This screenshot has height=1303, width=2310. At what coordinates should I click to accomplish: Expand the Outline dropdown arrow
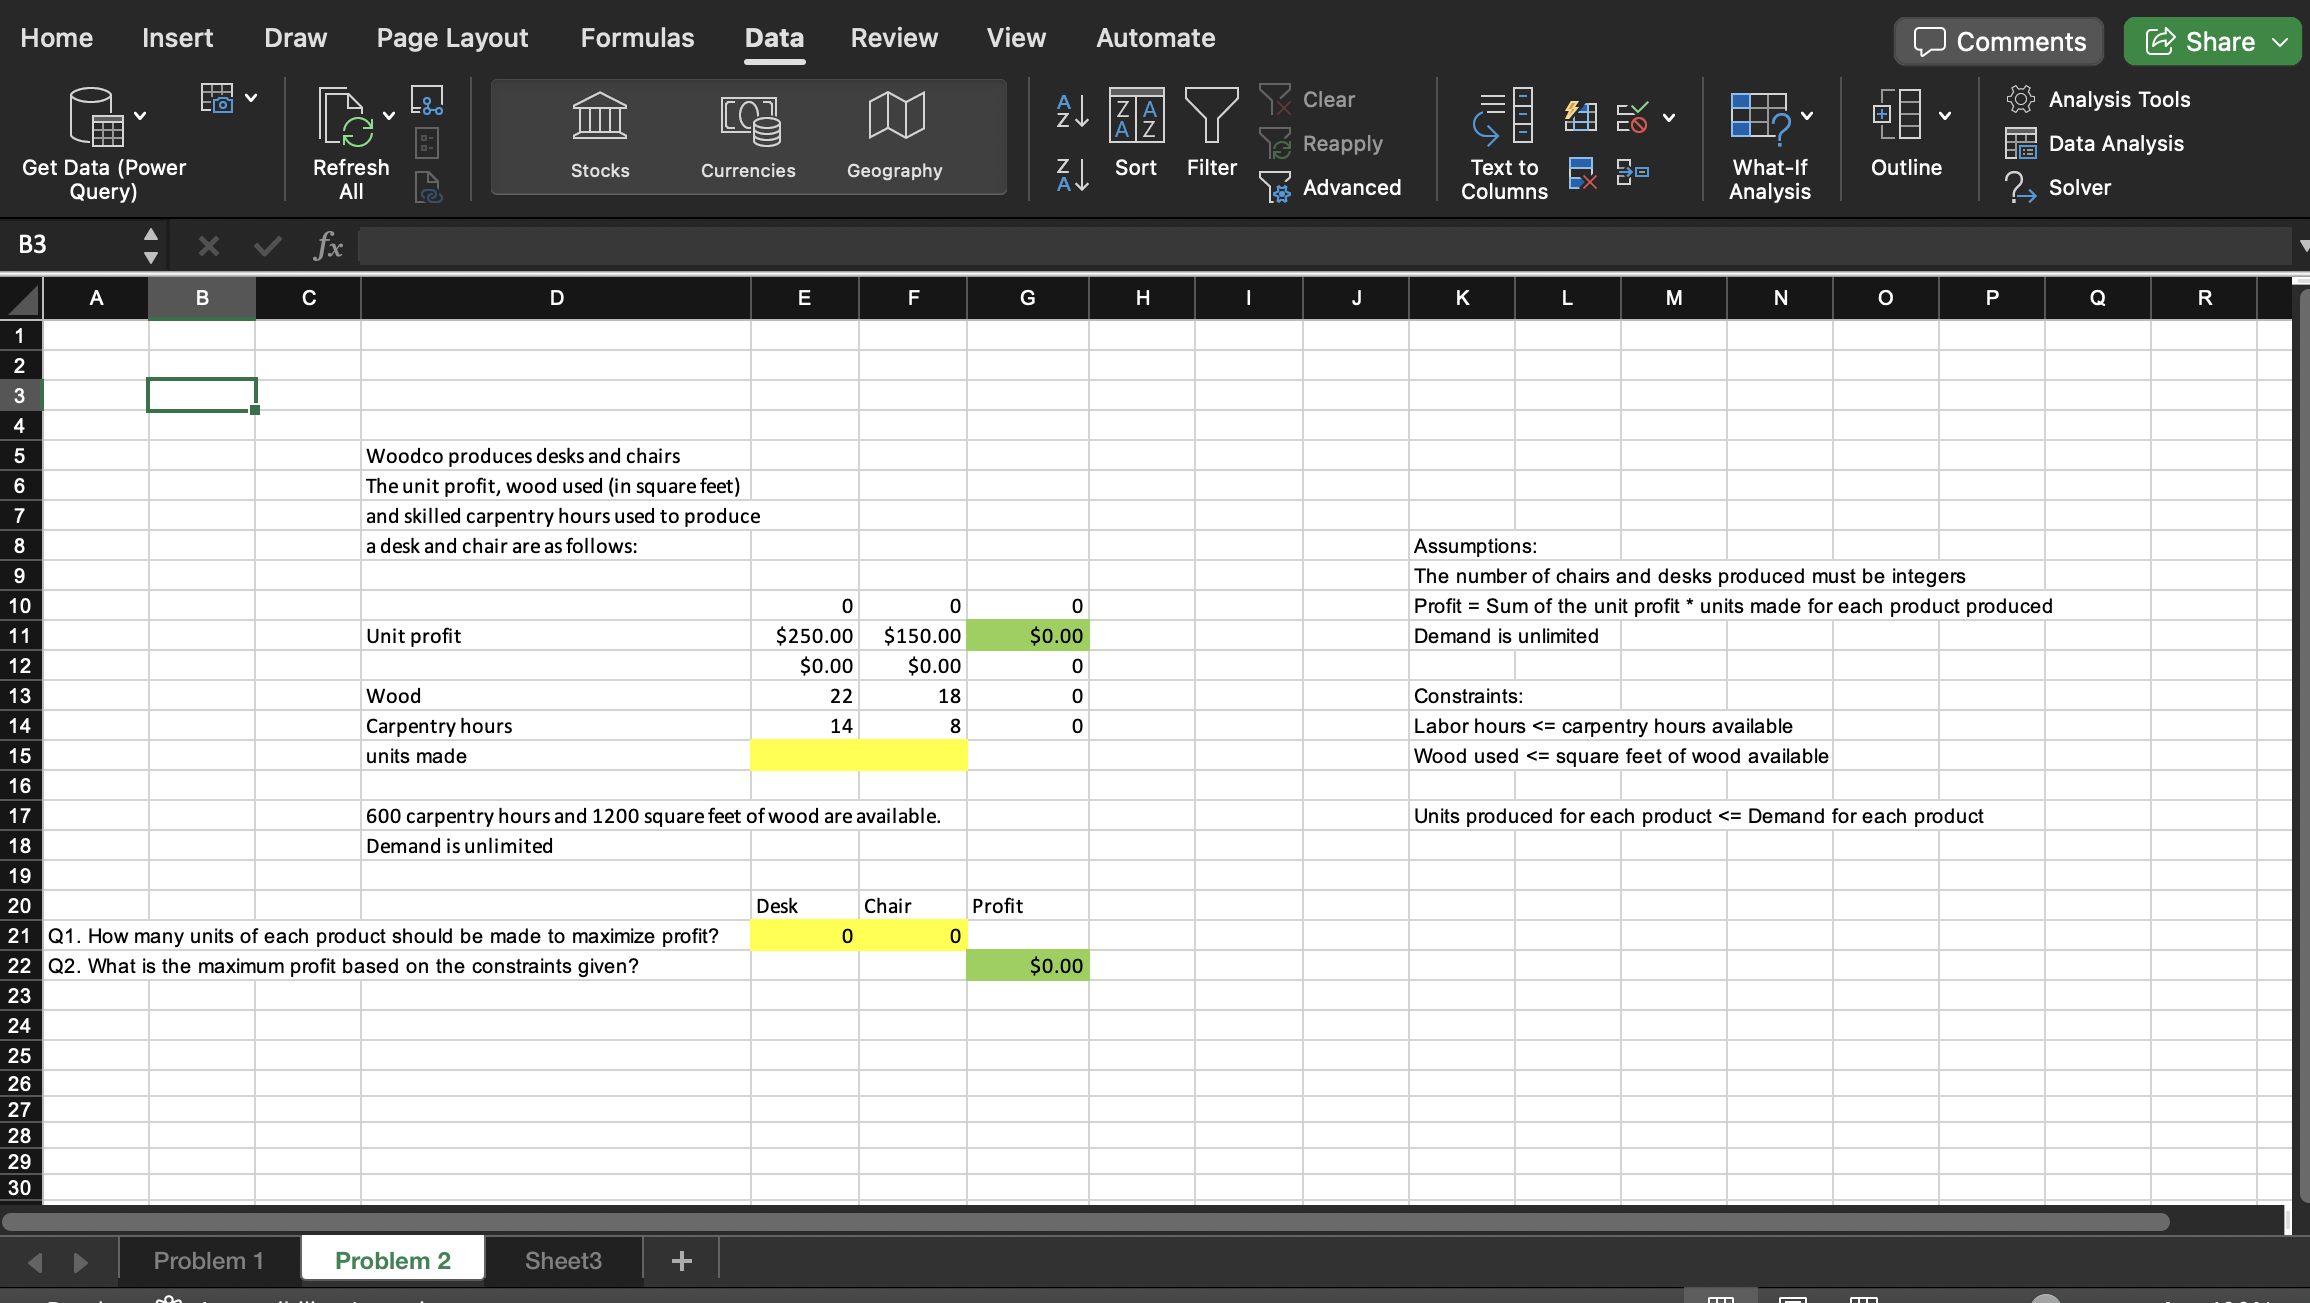[1944, 115]
